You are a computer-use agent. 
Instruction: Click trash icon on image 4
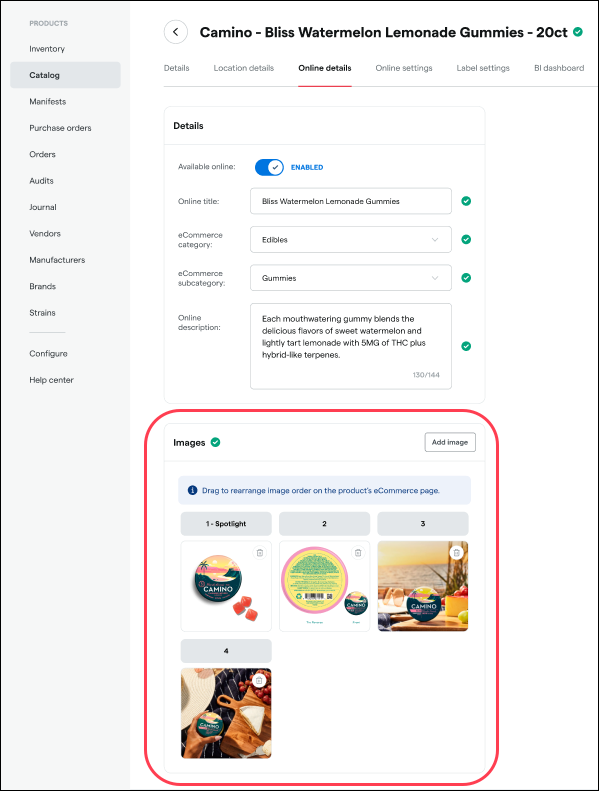click(259, 681)
